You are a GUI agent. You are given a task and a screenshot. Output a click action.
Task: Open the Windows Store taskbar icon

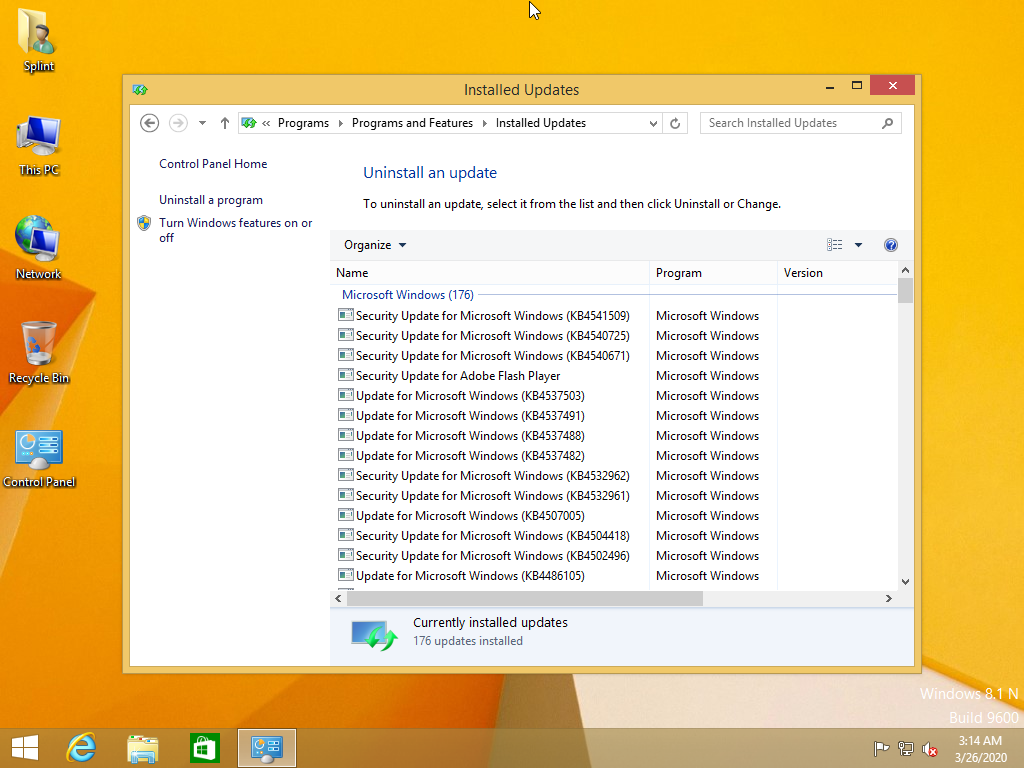pyautogui.click(x=204, y=748)
